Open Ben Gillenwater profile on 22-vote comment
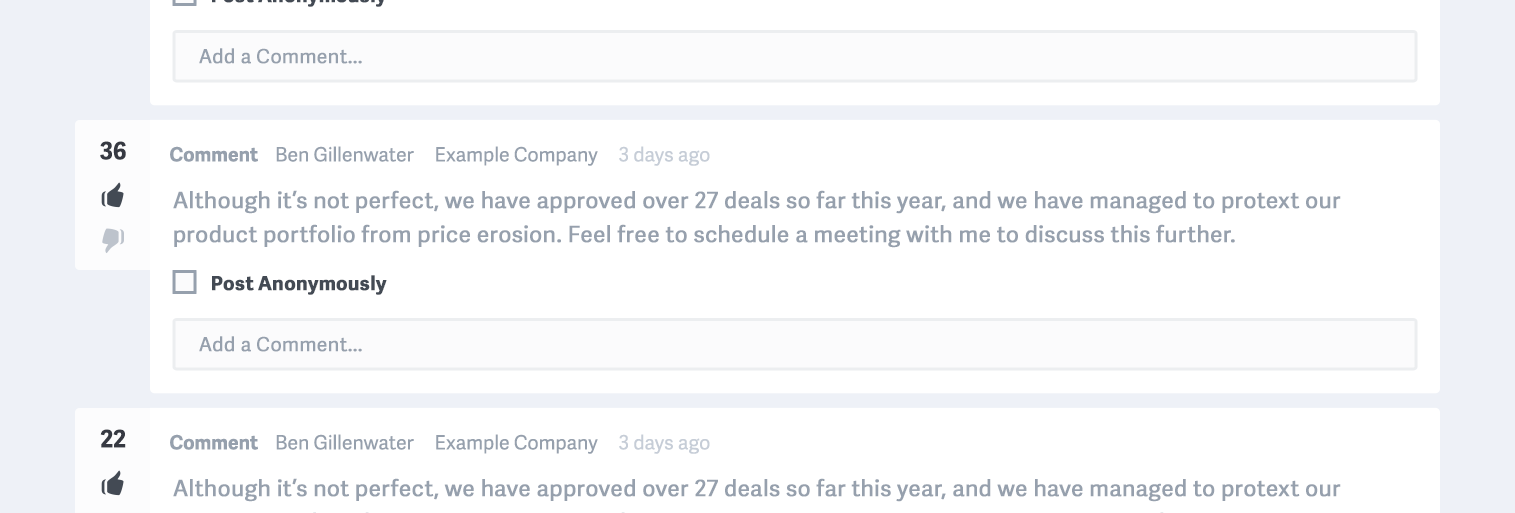Screen dimensions: 1515x513 point(344,443)
